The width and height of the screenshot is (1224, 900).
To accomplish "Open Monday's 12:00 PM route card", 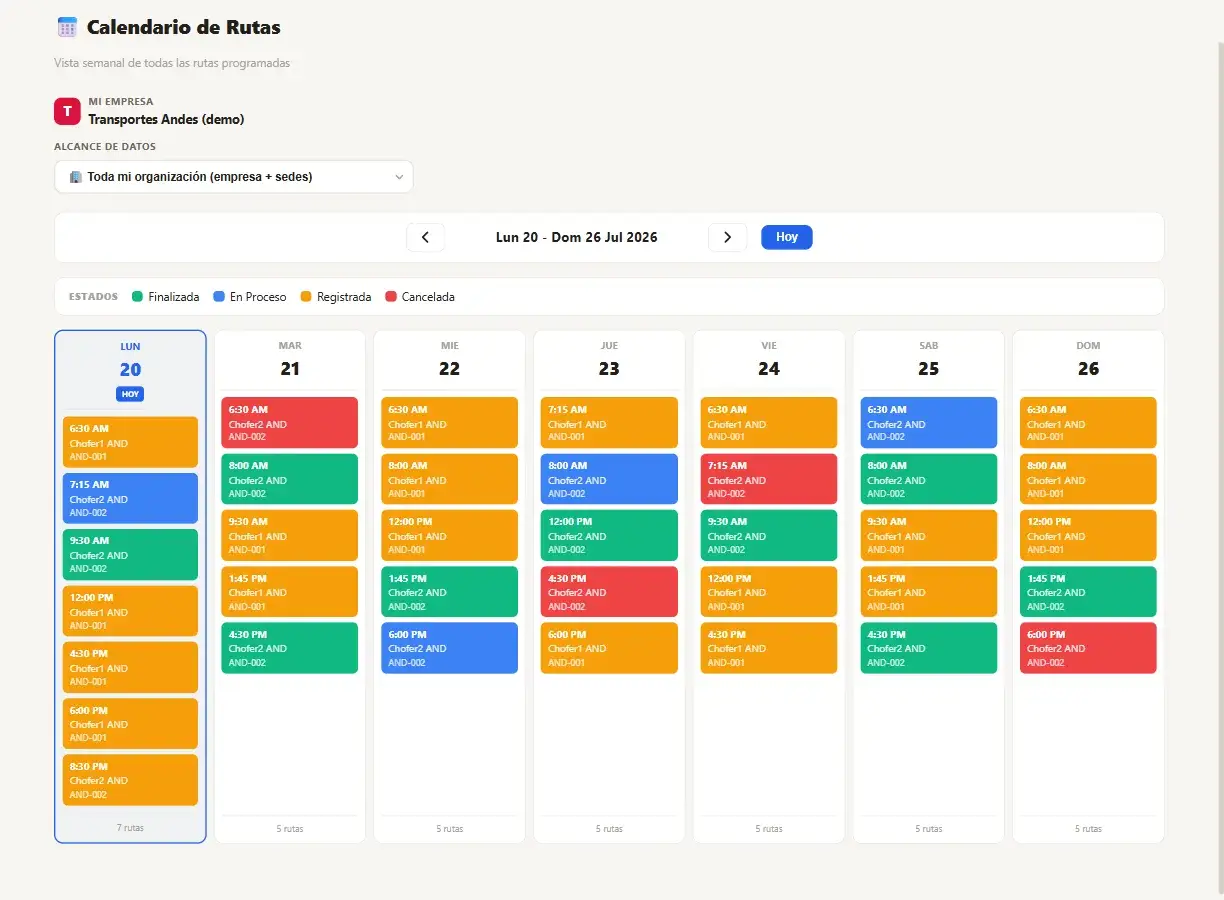I will 130,611.
